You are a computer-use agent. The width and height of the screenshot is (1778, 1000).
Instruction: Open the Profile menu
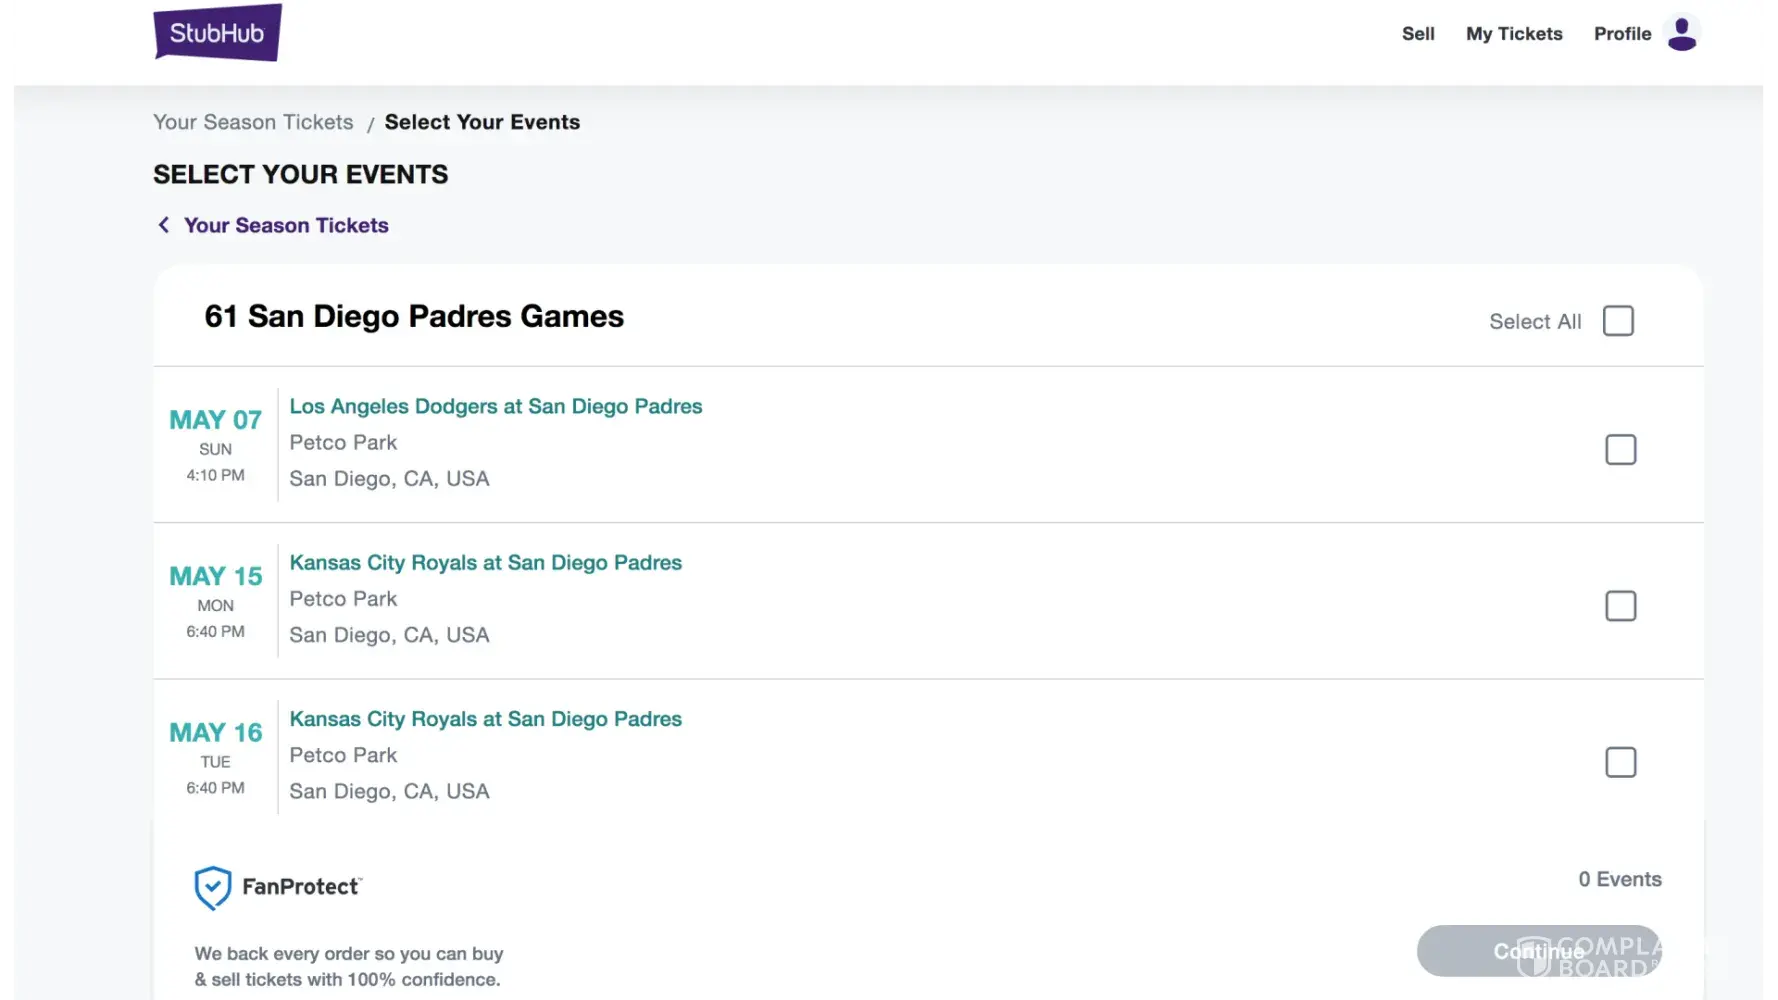click(x=1622, y=34)
